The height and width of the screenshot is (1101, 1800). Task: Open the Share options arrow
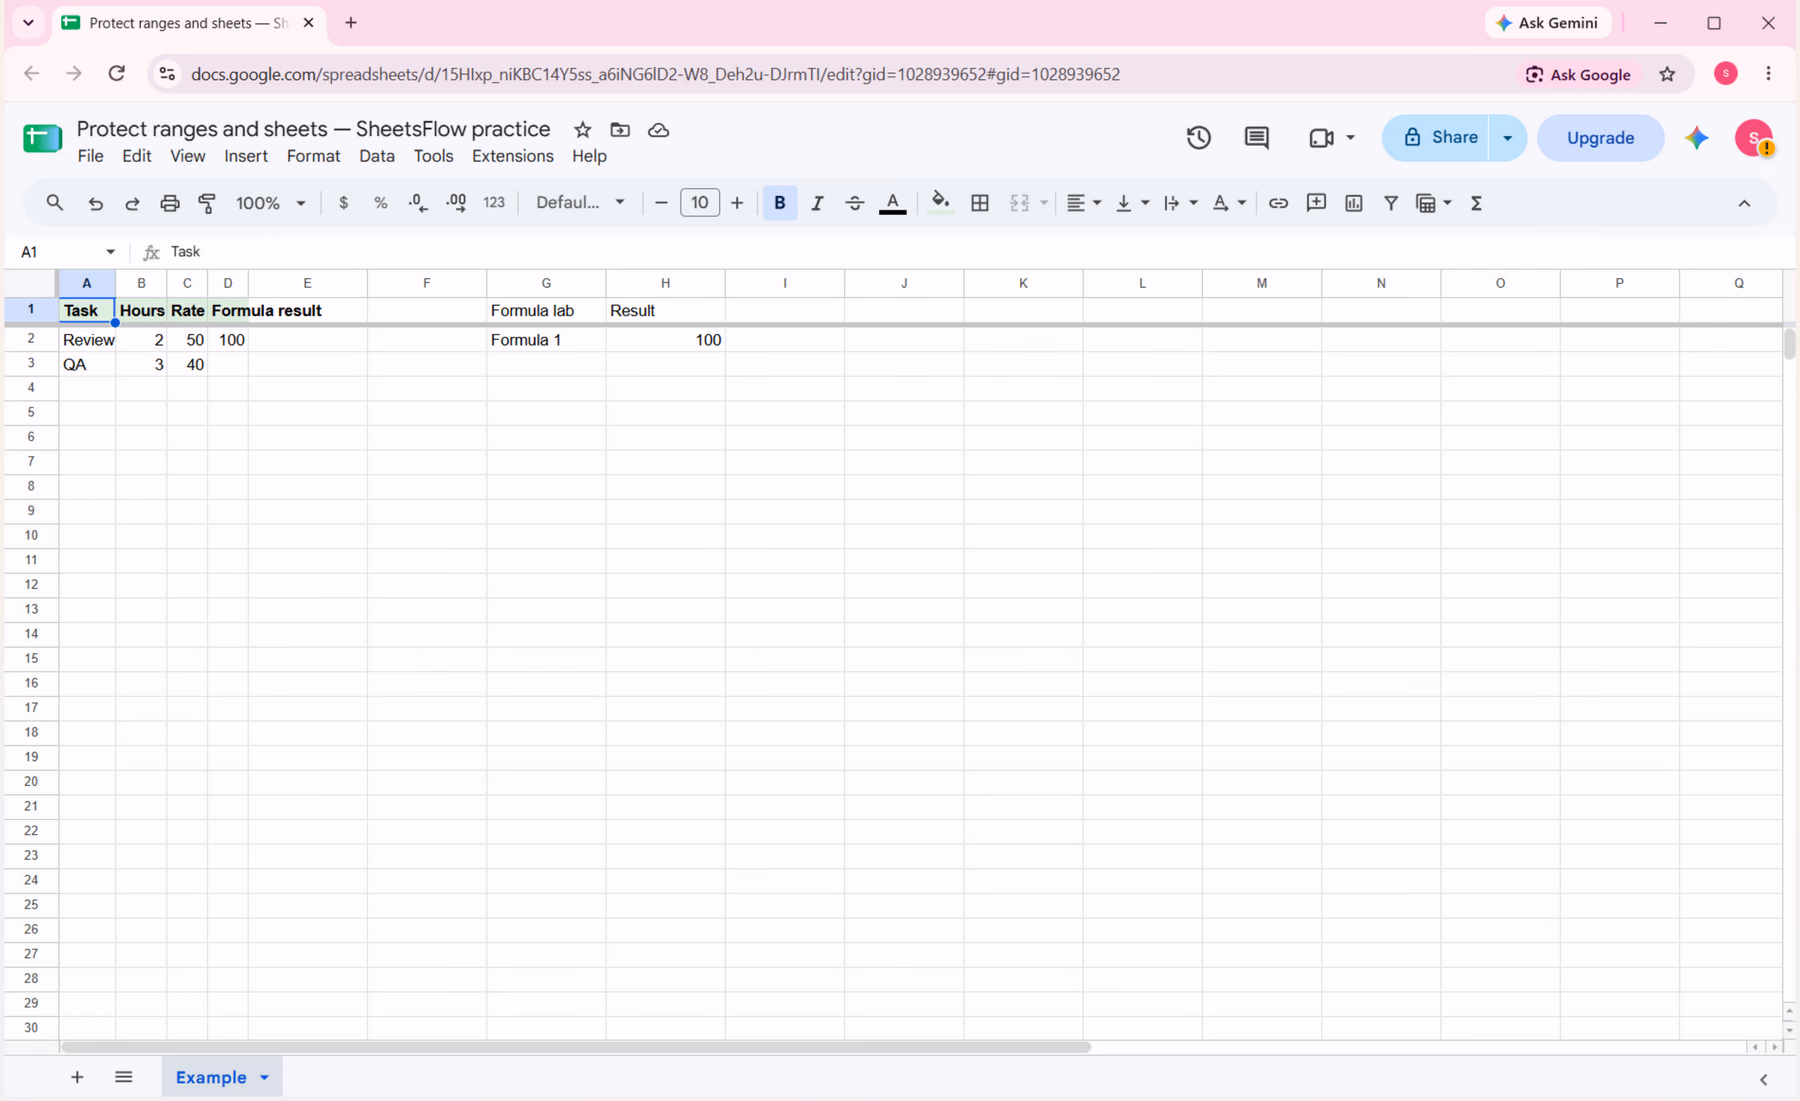(x=1507, y=138)
